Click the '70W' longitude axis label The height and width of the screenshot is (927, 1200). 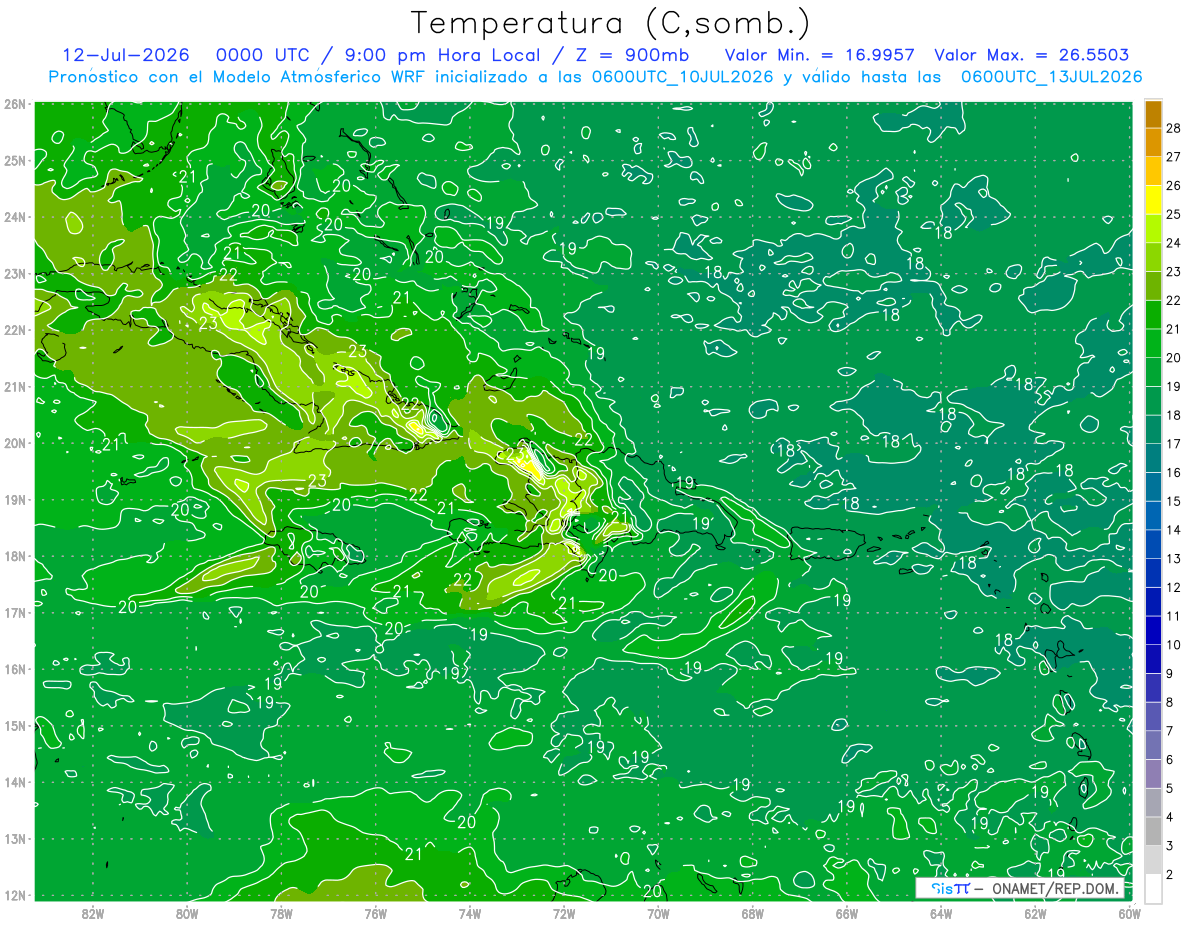pyautogui.click(x=658, y=913)
